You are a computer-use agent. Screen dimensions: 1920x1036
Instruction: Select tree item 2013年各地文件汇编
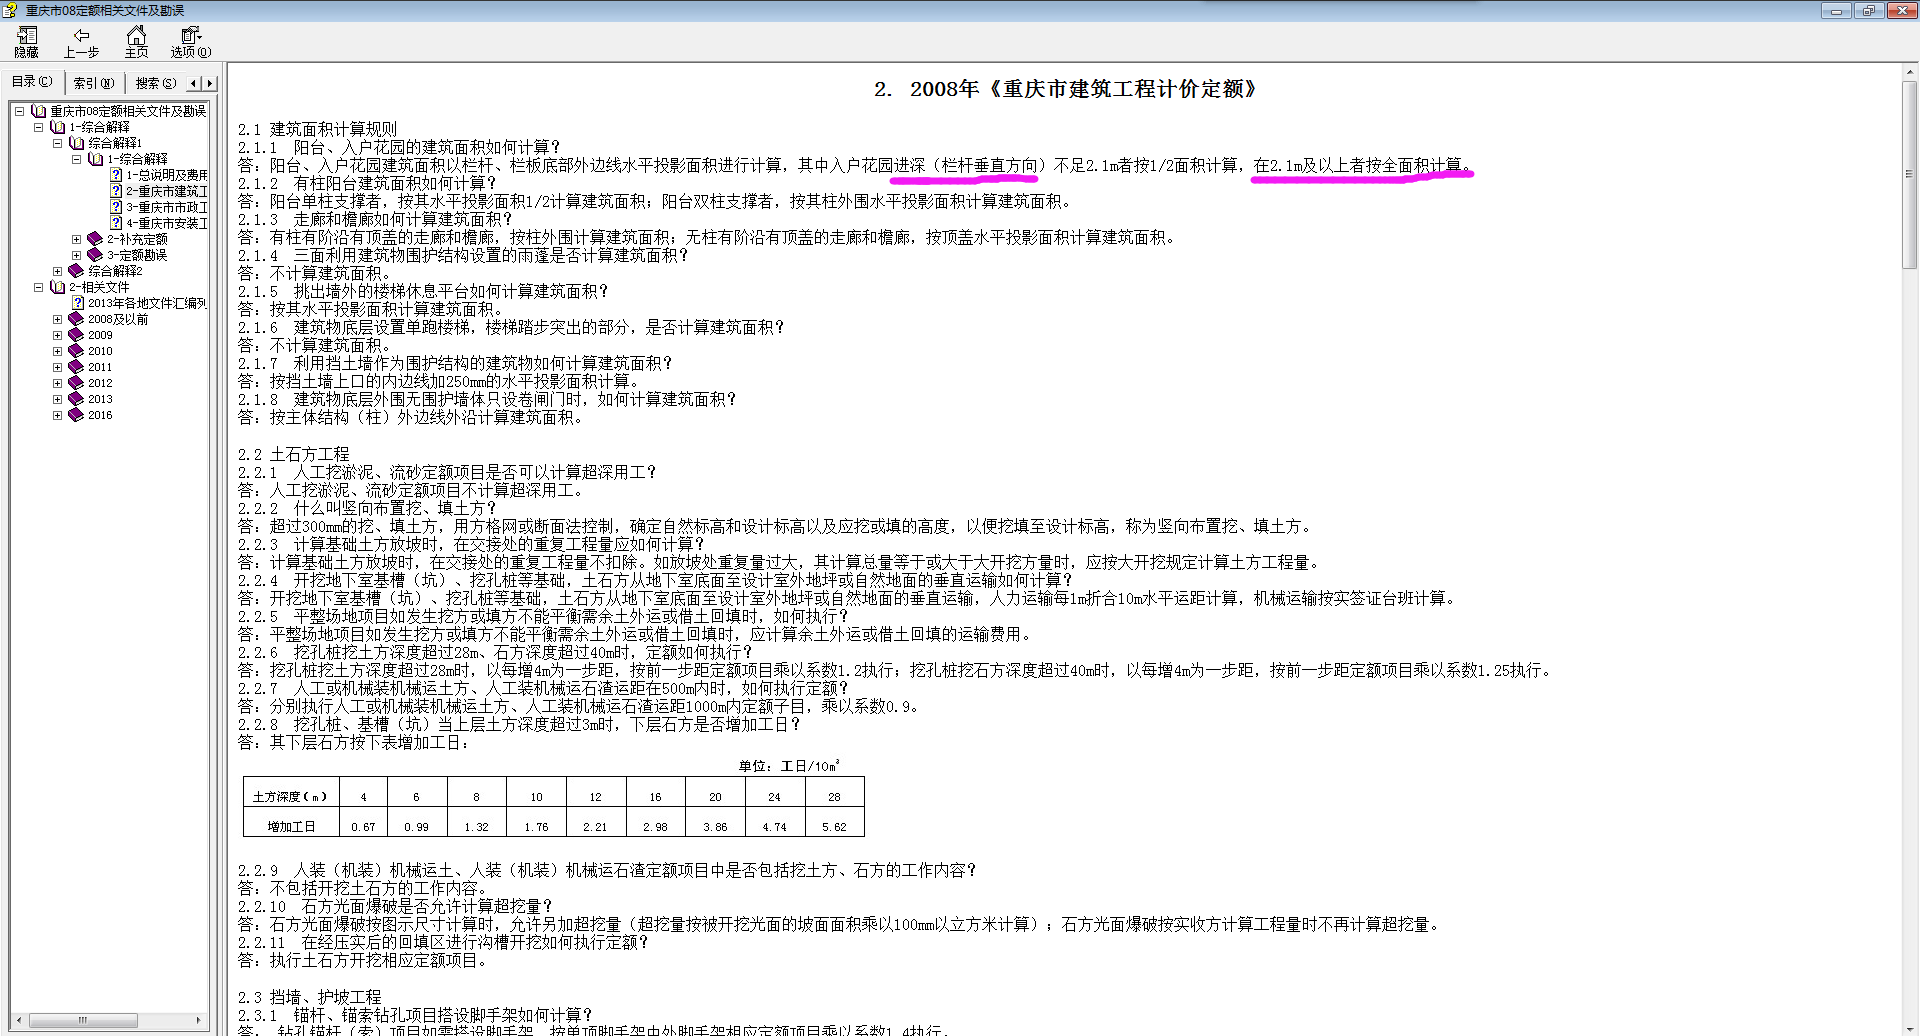[x=147, y=303]
